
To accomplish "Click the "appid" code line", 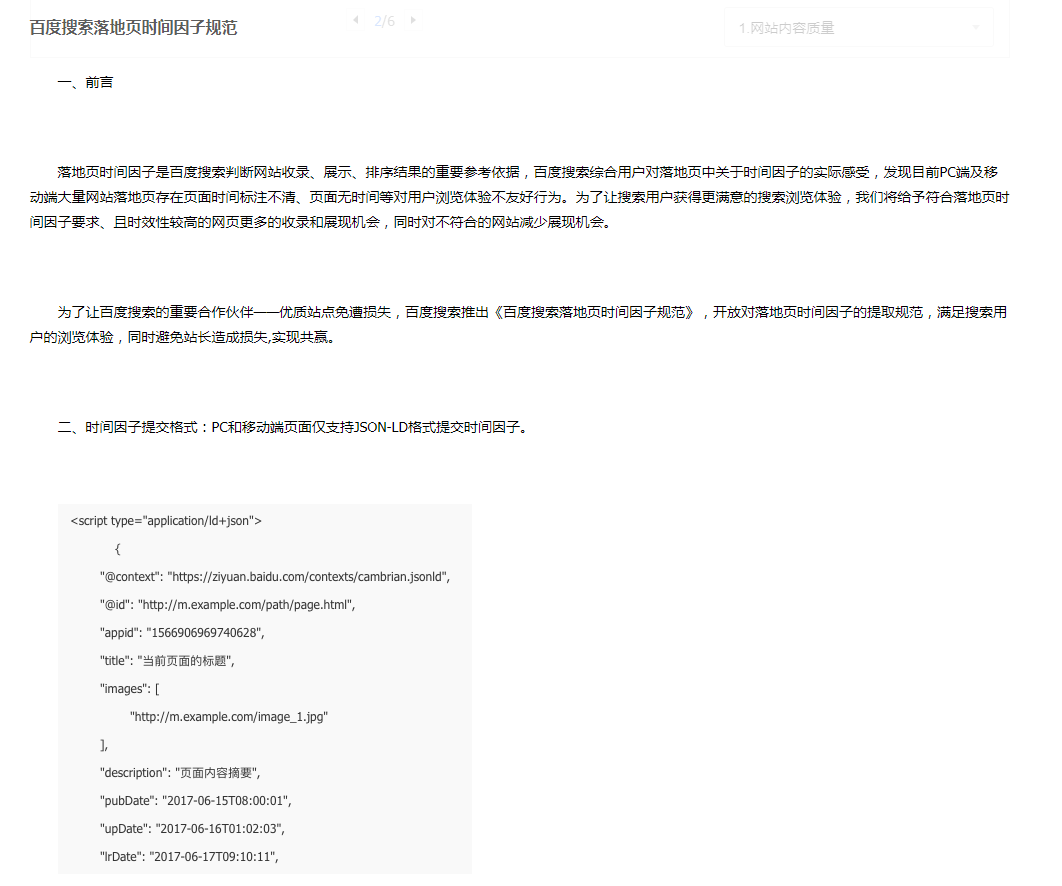I will click(182, 633).
